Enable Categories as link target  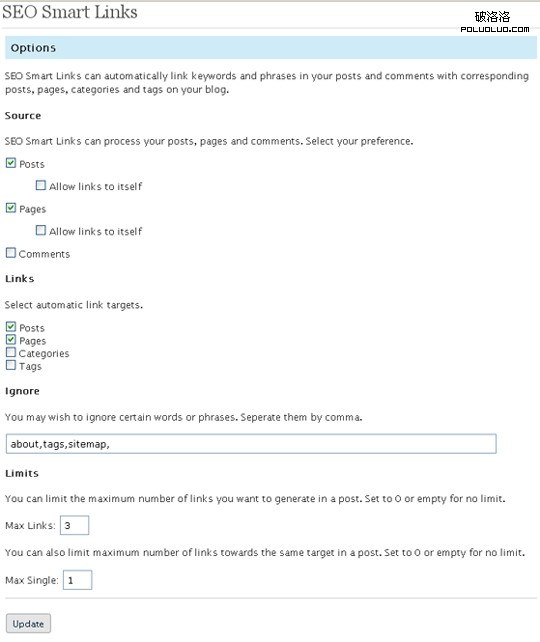tap(11, 352)
